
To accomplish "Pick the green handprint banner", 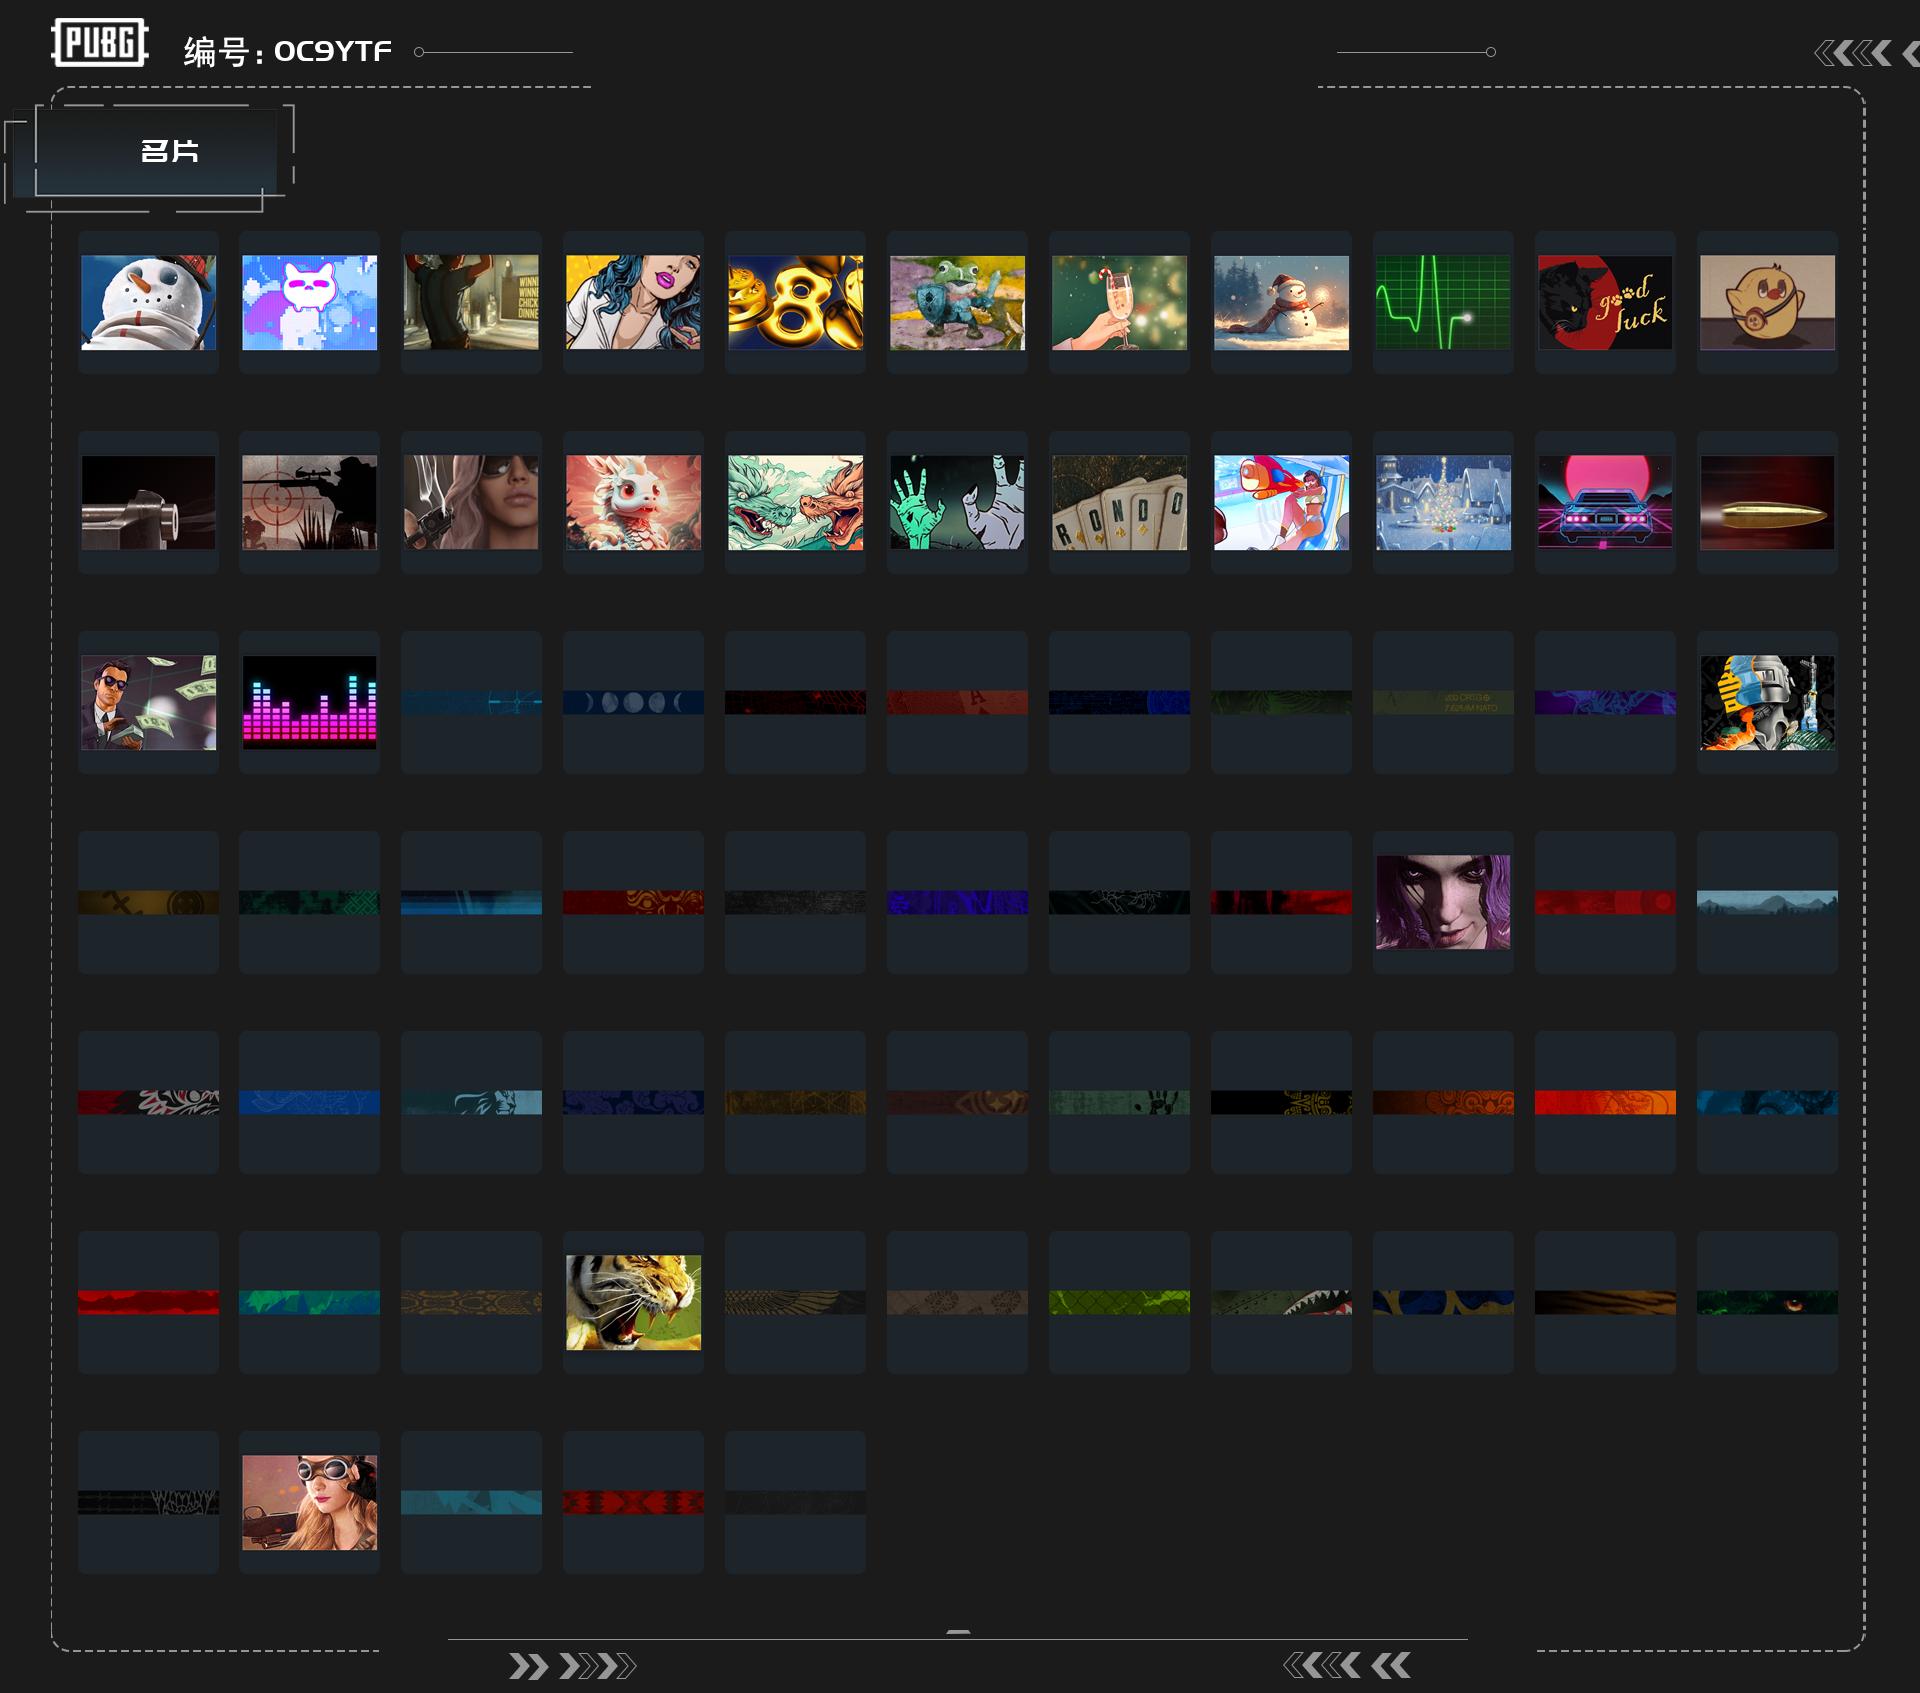I will [1119, 1102].
